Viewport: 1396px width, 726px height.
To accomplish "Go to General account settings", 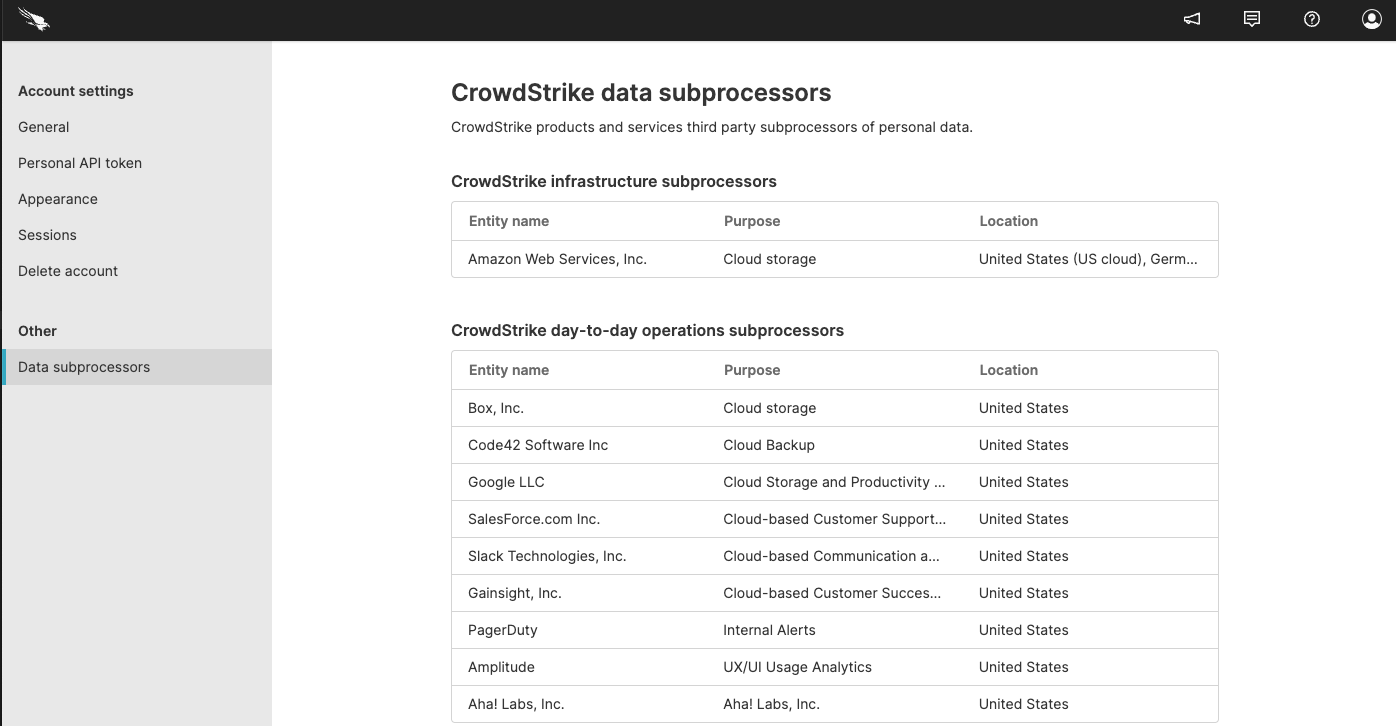I will tap(43, 127).
